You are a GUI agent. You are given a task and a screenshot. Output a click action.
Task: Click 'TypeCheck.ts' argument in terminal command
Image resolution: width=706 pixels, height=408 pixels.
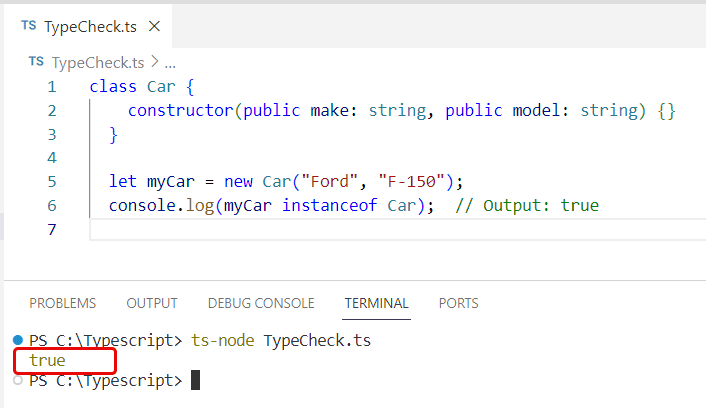click(x=317, y=341)
